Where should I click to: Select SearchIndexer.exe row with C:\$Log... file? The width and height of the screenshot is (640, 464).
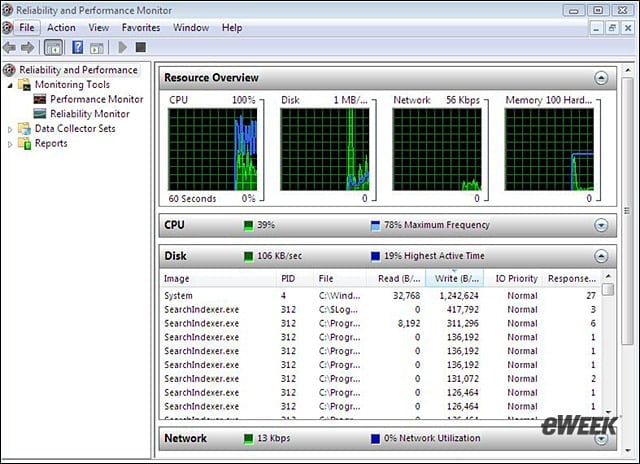coord(380,309)
